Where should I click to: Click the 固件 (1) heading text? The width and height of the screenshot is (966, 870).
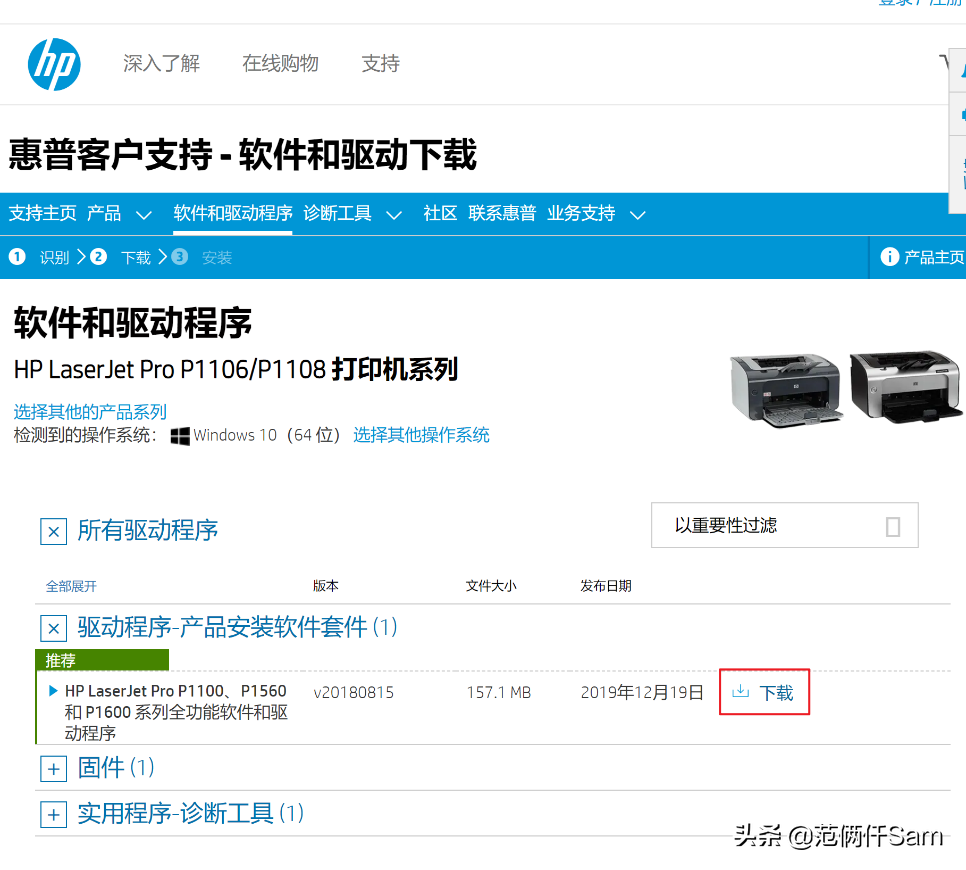(x=116, y=767)
